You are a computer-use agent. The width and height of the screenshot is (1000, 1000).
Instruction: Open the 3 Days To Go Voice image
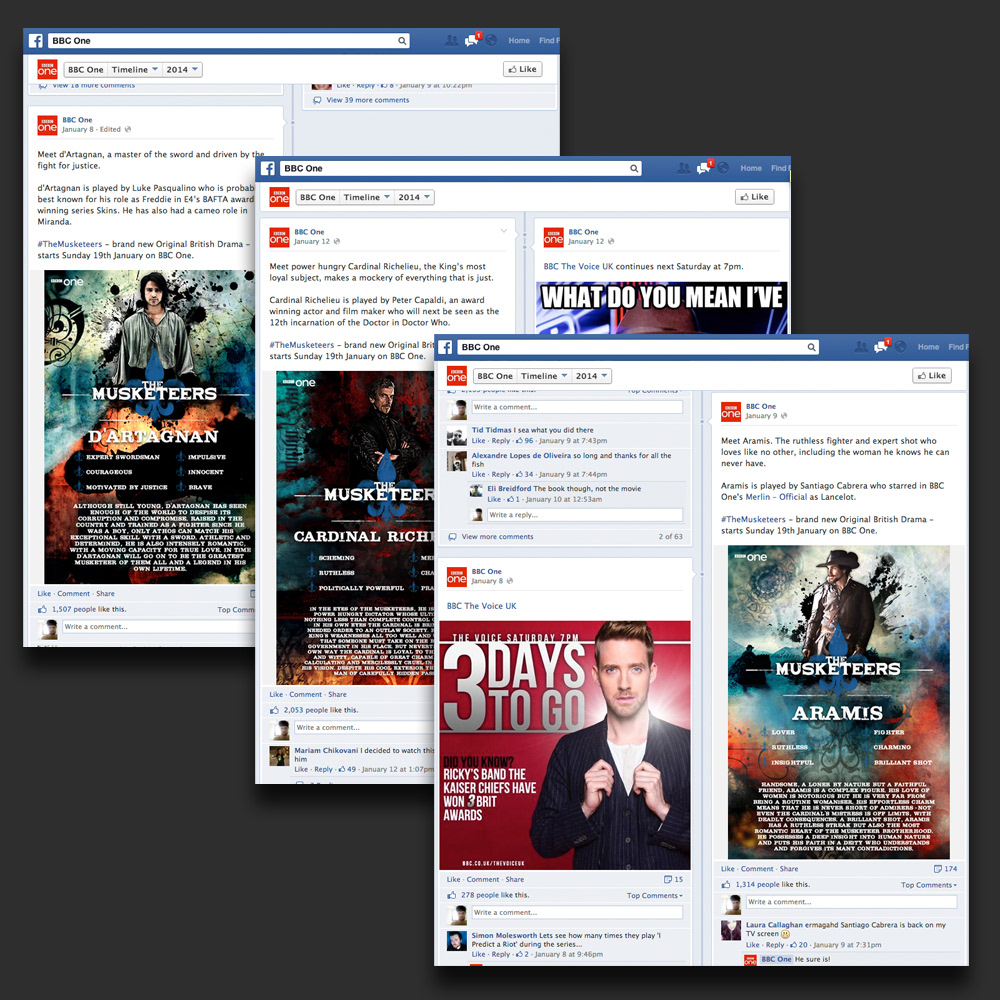point(565,745)
